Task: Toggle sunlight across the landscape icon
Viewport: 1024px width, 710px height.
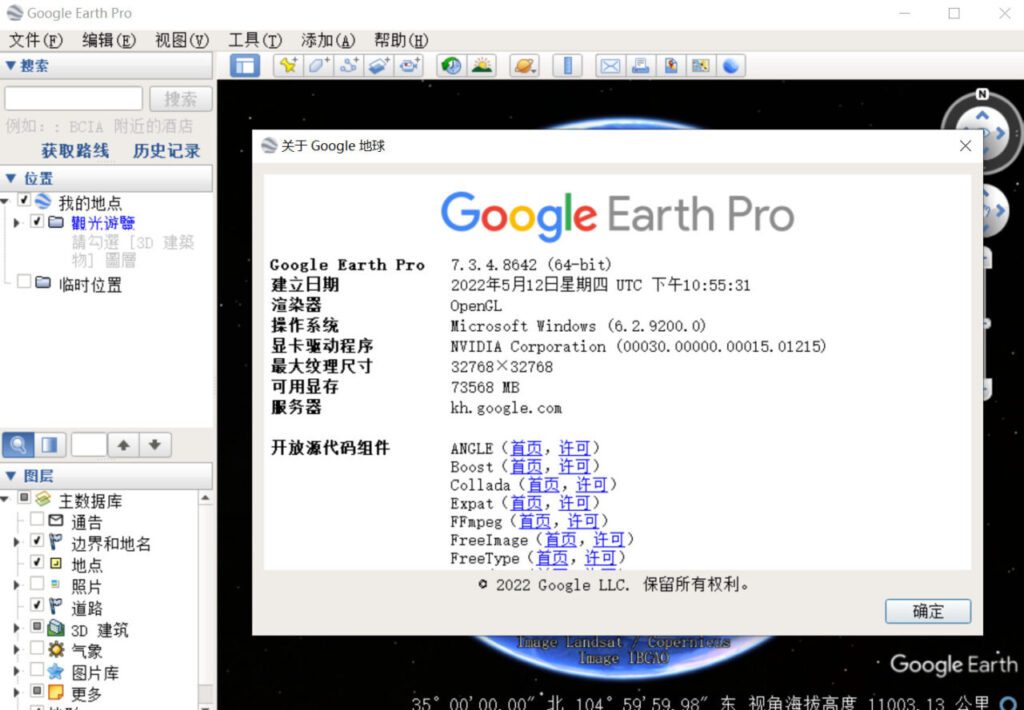Action: 482,66
